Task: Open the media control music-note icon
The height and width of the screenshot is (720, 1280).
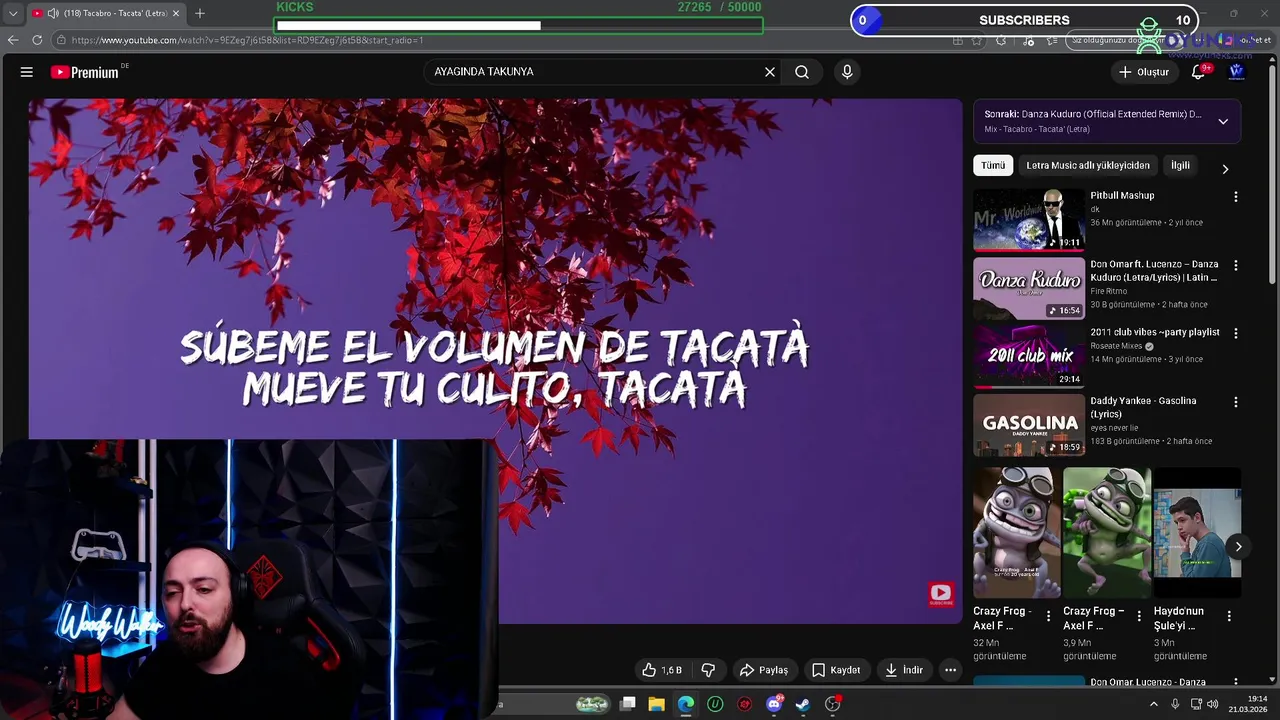Action: click(x=1028, y=40)
